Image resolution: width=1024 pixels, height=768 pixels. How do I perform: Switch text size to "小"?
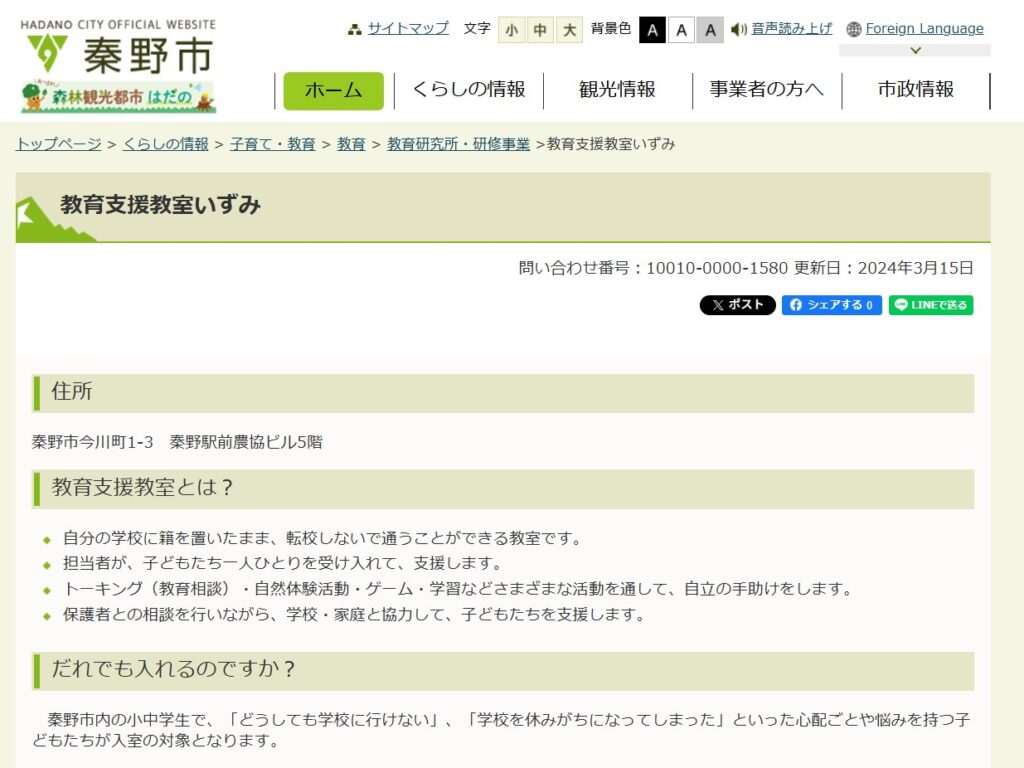click(x=512, y=30)
